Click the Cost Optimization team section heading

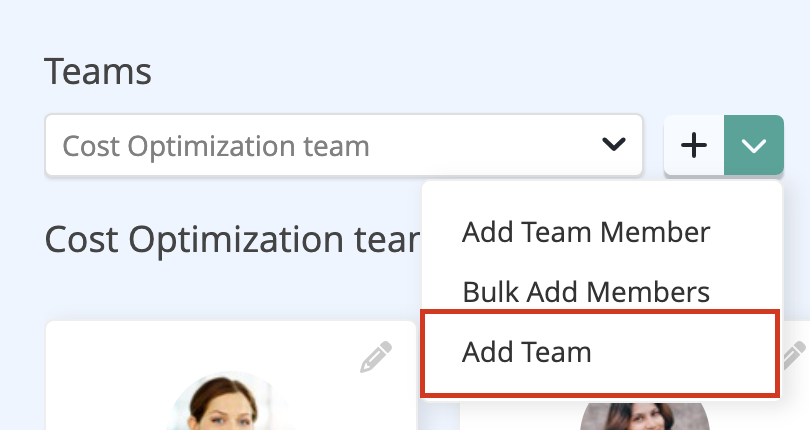pyautogui.click(x=232, y=240)
